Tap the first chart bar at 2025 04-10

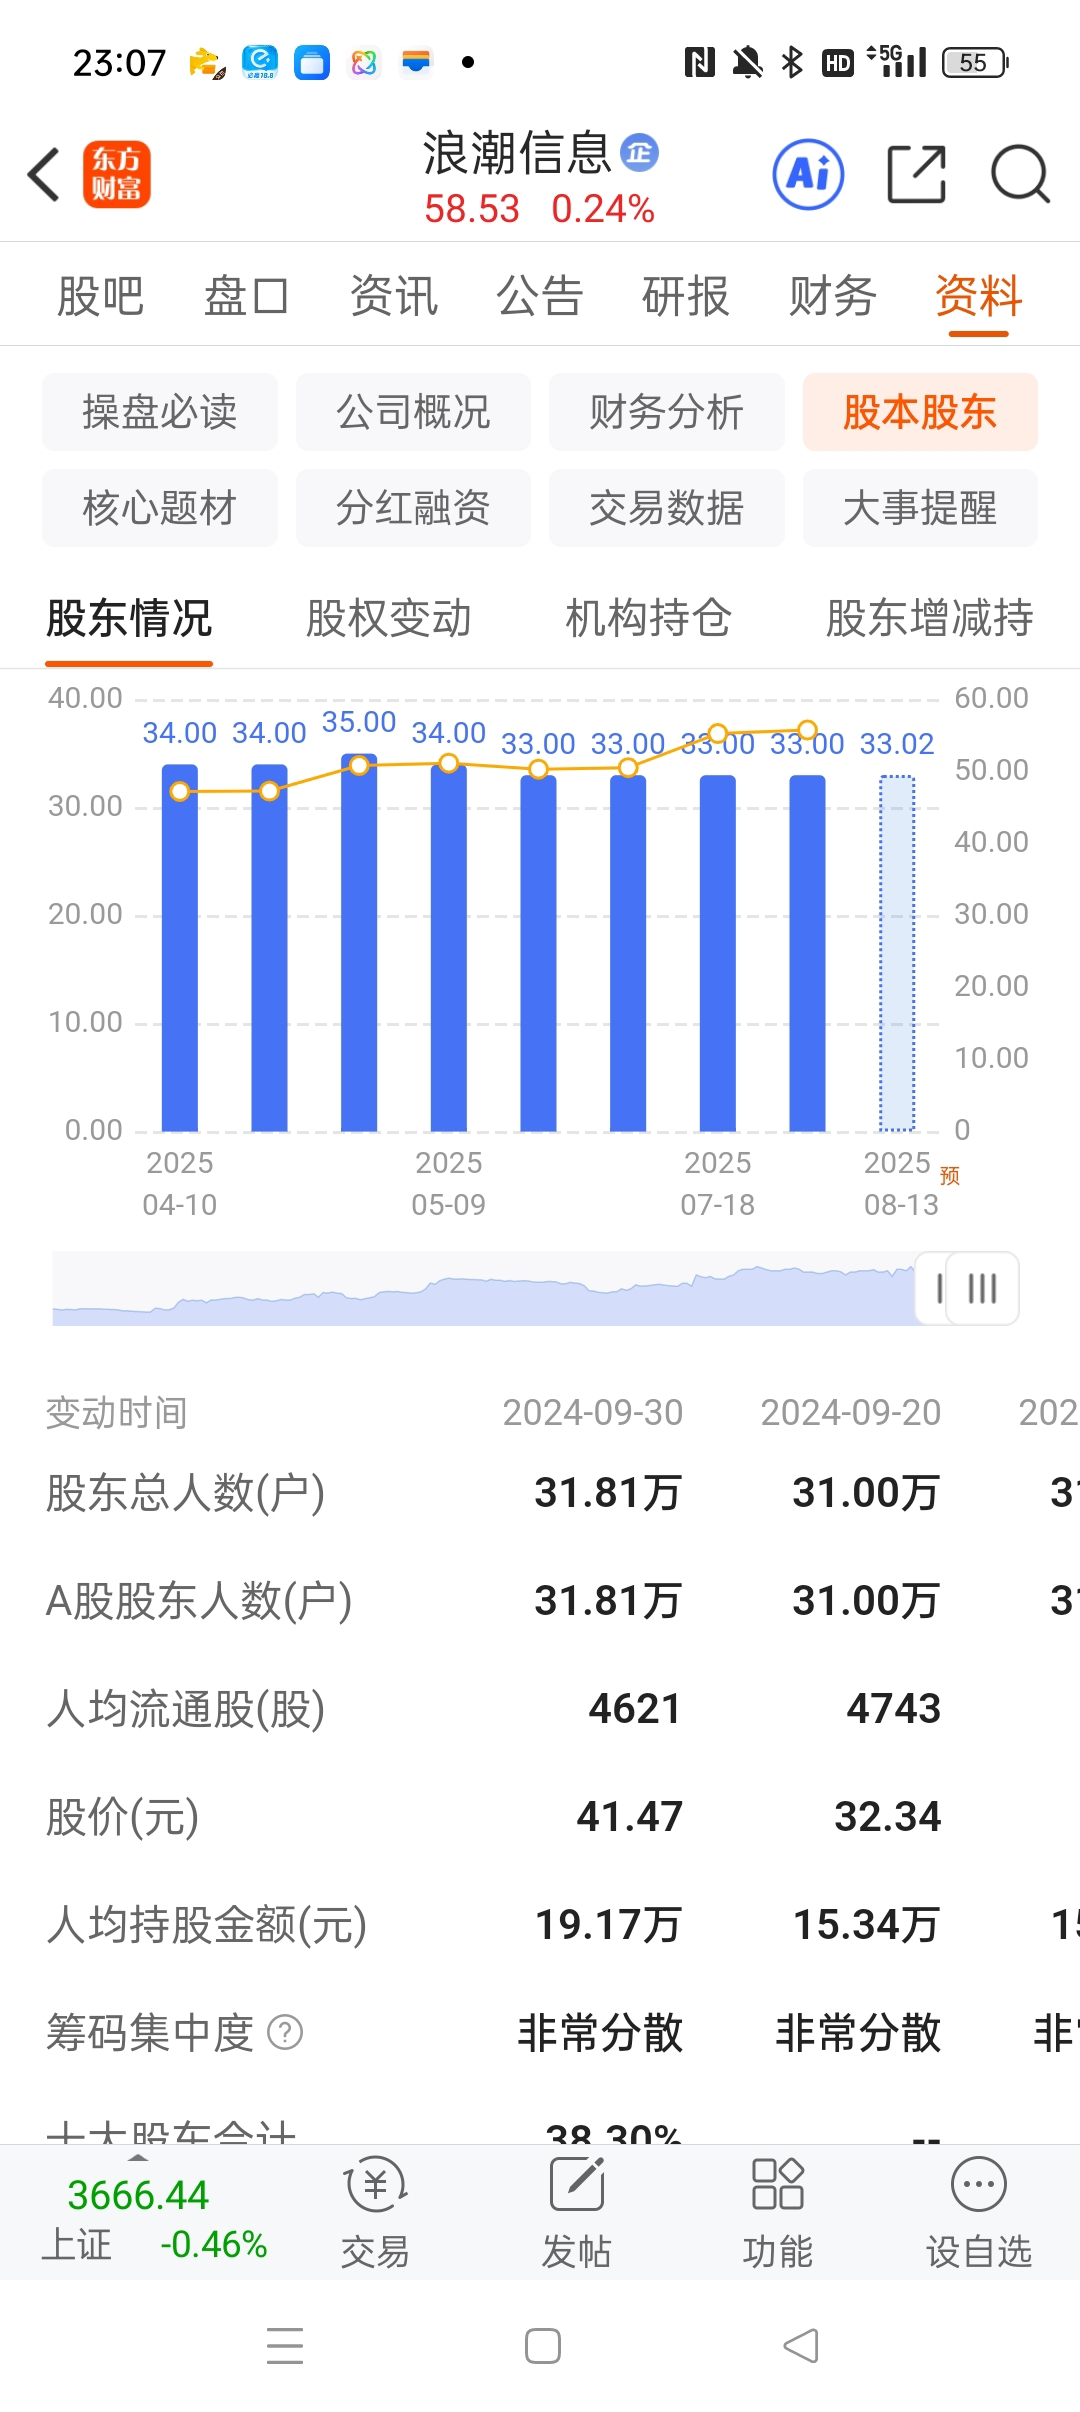click(180, 948)
